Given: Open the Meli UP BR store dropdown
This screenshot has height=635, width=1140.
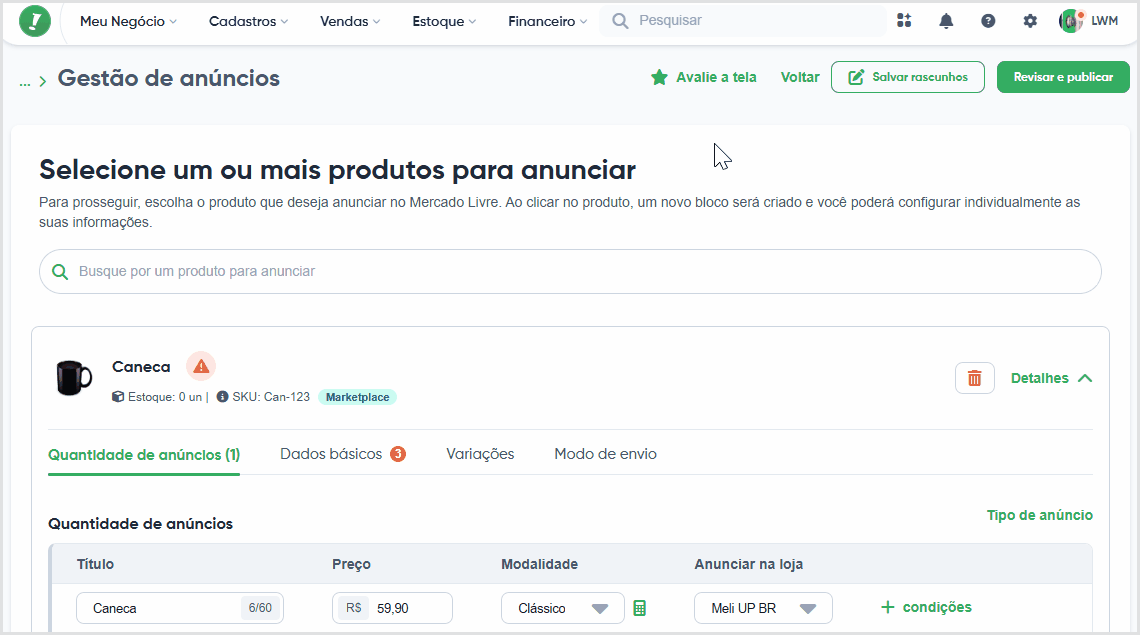Looking at the screenshot, I should tap(763, 608).
